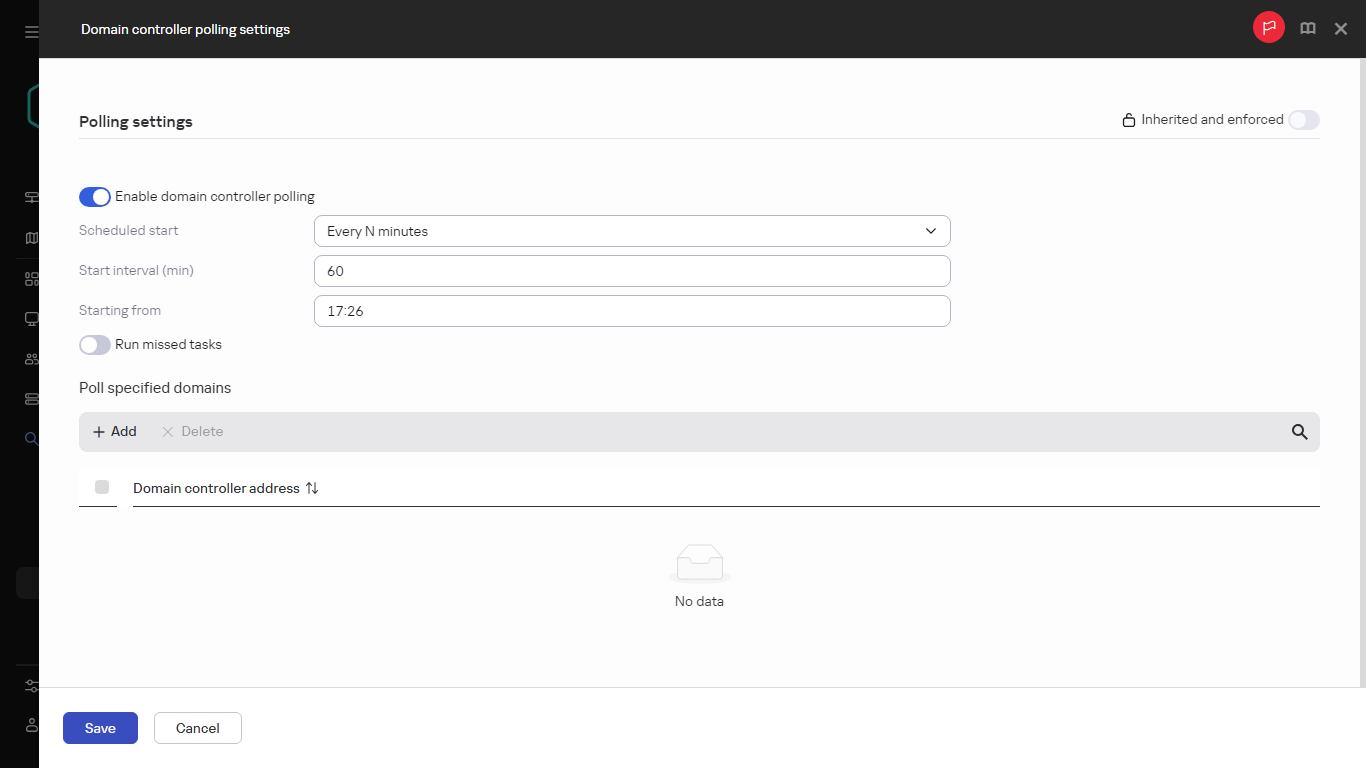Disable domain controller polling
1366x768 pixels.
point(94,197)
